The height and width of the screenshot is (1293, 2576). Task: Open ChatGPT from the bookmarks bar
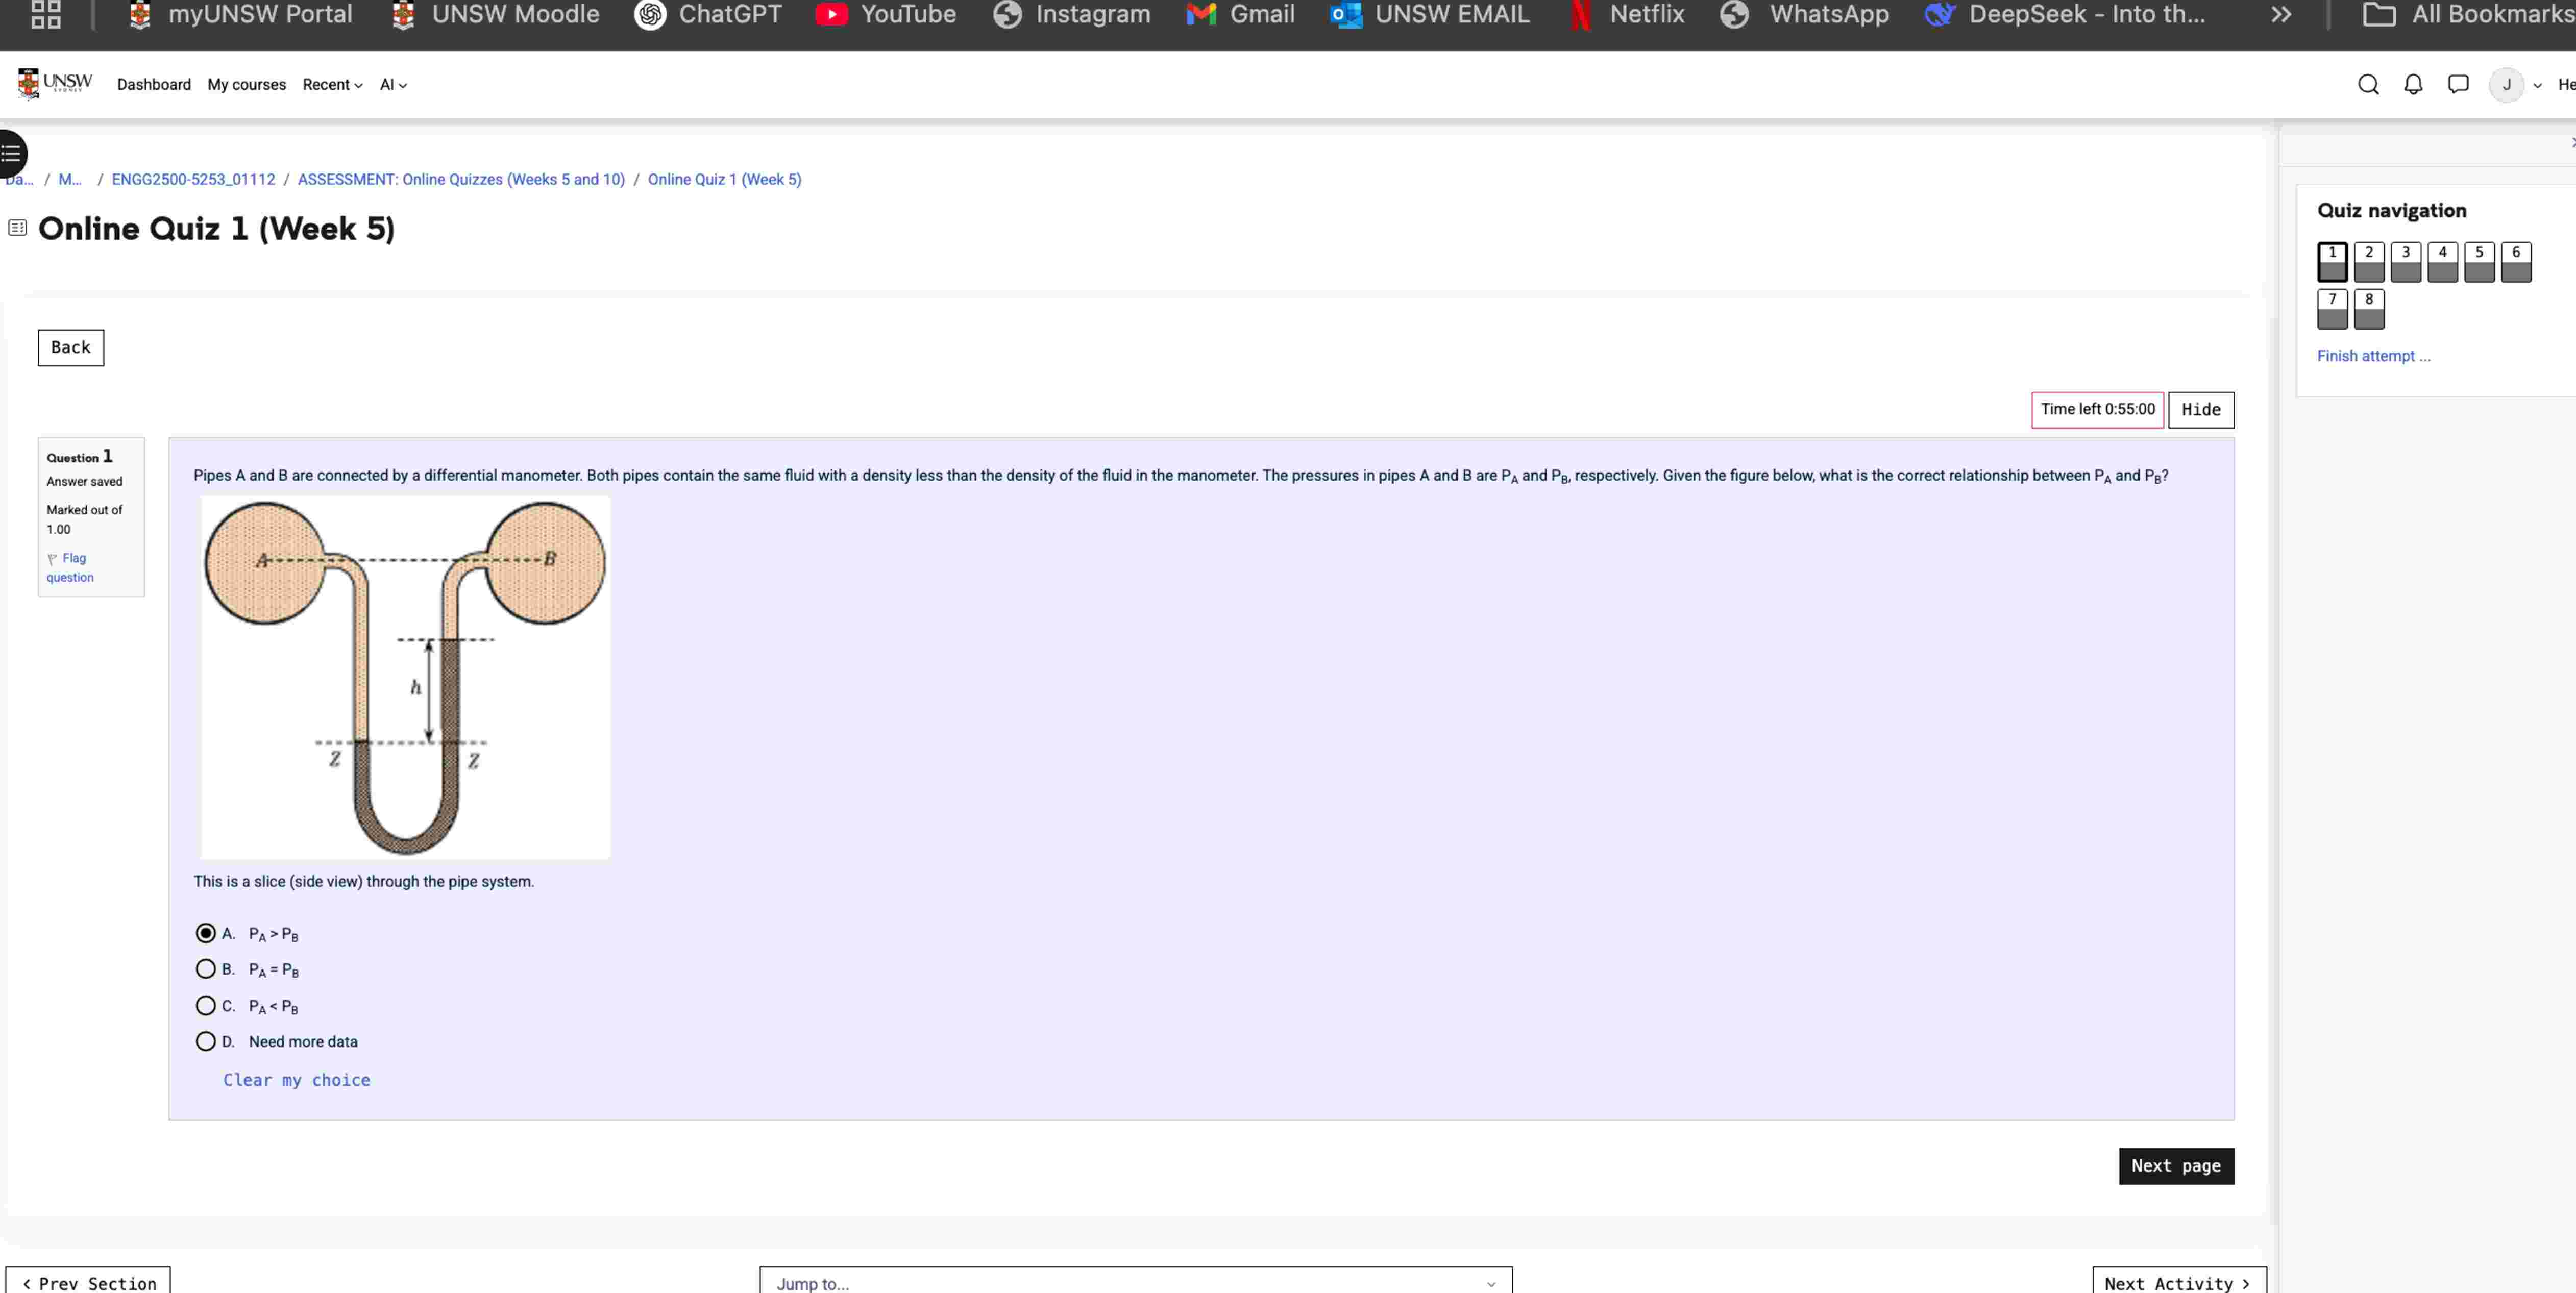click(x=708, y=15)
